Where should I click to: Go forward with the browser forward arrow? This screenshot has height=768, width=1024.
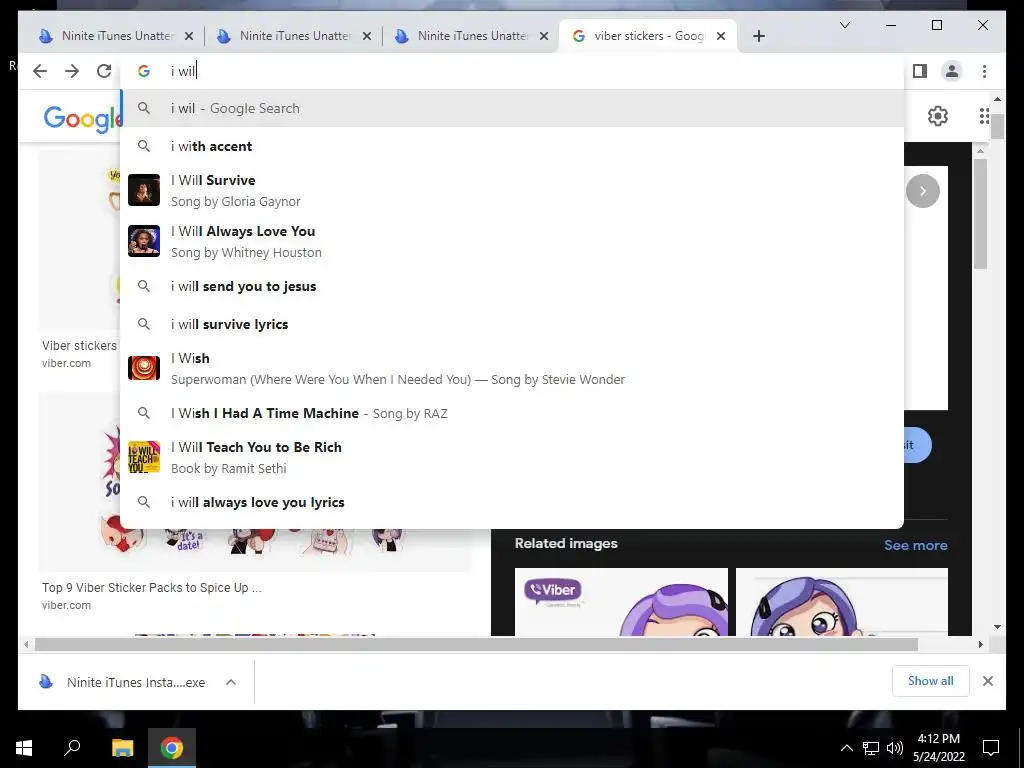(x=72, y=71)
